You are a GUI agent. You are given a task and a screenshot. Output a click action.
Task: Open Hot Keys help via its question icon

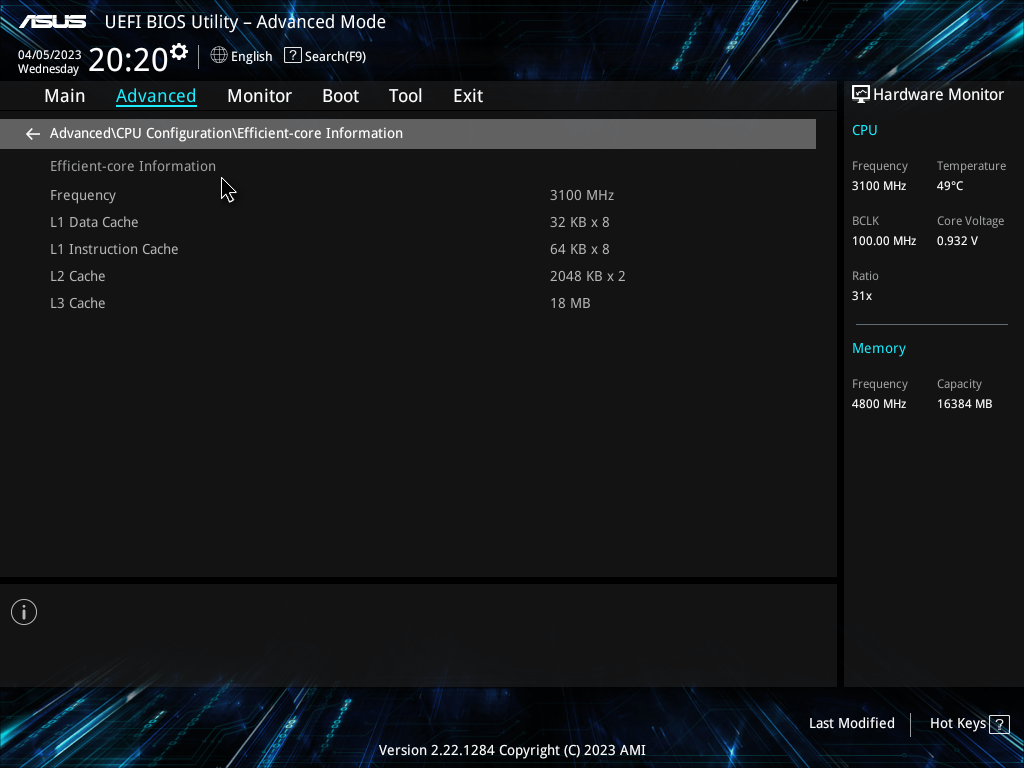coord(1001,723)
